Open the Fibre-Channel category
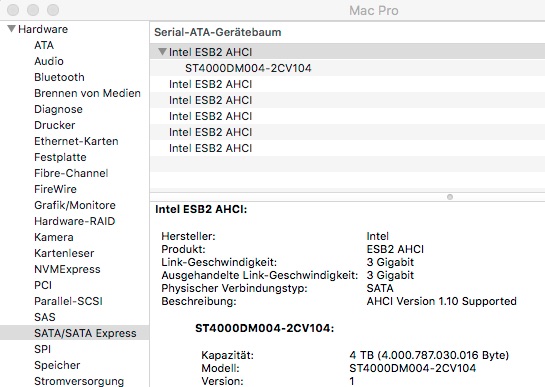This screenshot has height=387, width=545. pos(71,173)
